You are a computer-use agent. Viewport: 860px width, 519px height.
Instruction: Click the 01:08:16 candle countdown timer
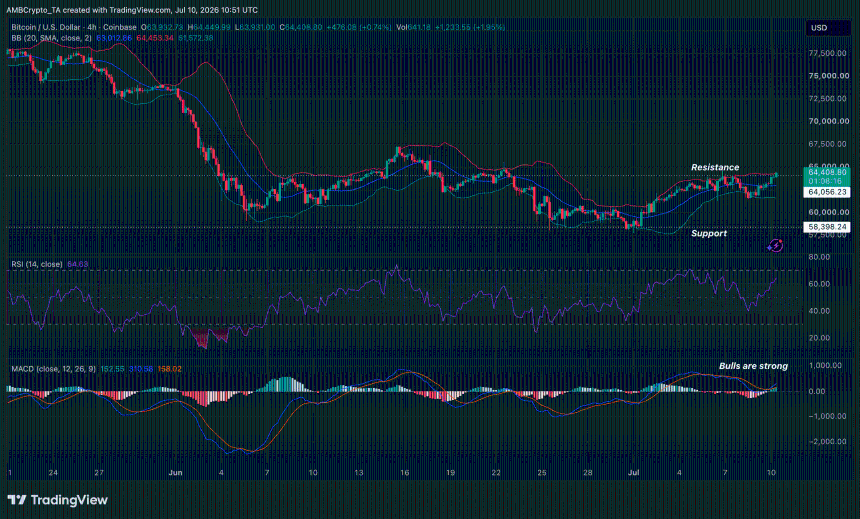click(825, 181)
